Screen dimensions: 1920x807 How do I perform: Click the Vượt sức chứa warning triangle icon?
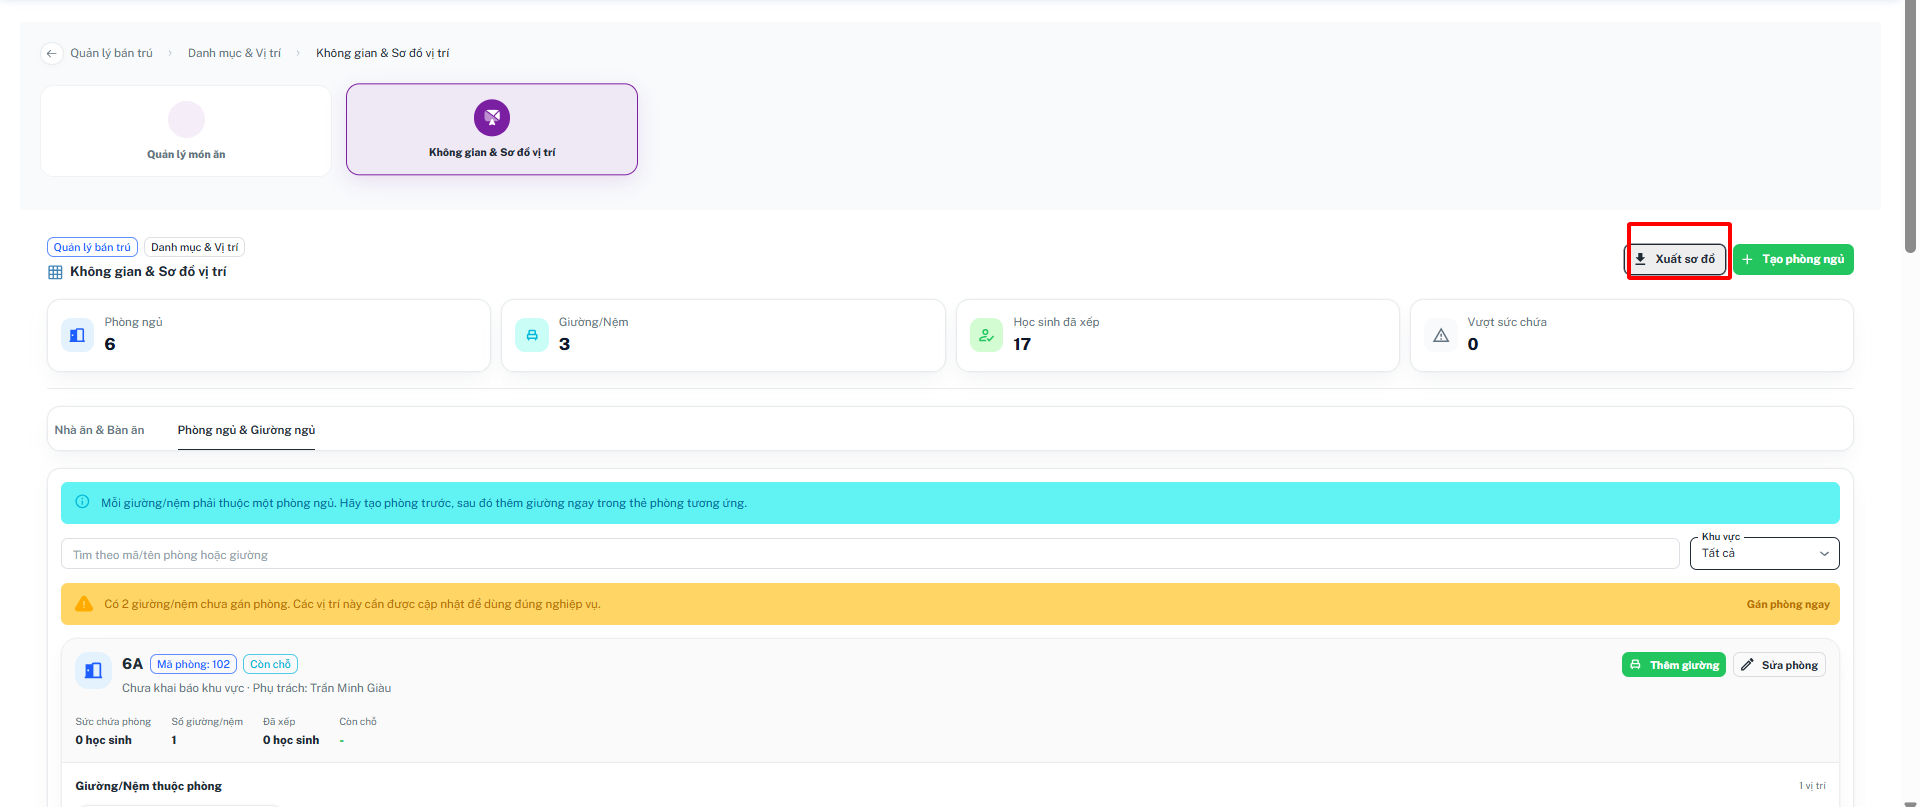click(1441, 335)
